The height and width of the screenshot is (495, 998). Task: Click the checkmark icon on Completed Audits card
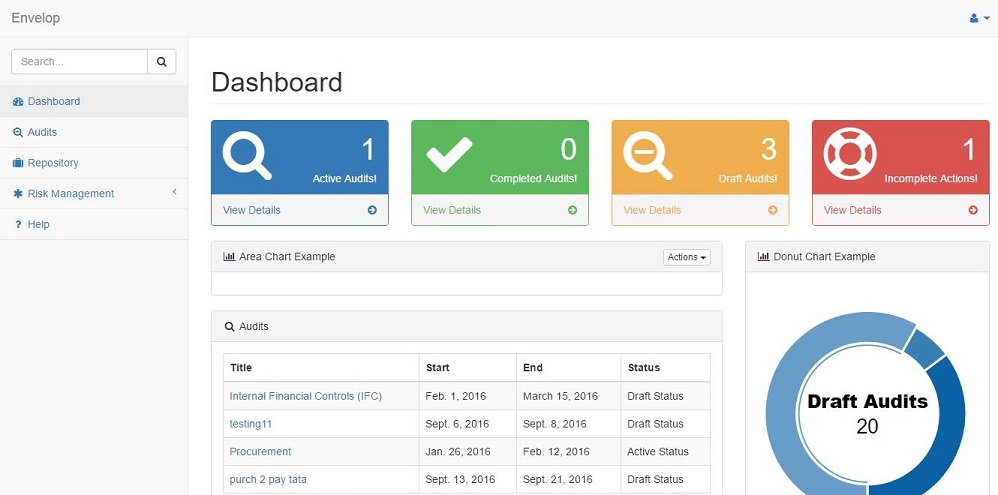pyautogui.click(x=449, y=155)
